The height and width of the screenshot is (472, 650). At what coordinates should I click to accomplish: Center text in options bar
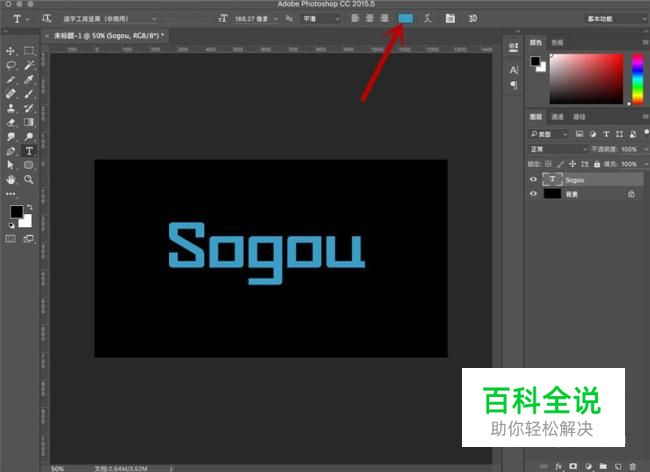(370, 18)
